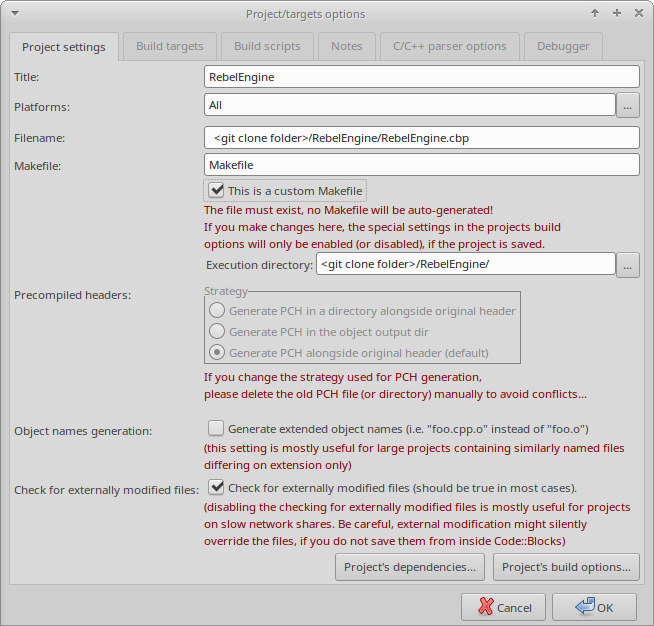Open the window menu arrow in title bar
The image size is (654, 626).
(x=15, y=13)
